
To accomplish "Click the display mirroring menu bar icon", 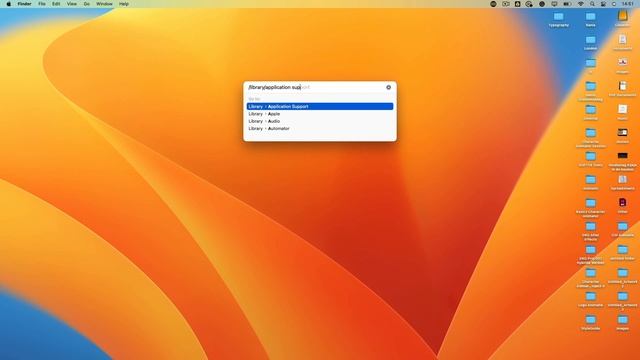I will click(554, 4).
